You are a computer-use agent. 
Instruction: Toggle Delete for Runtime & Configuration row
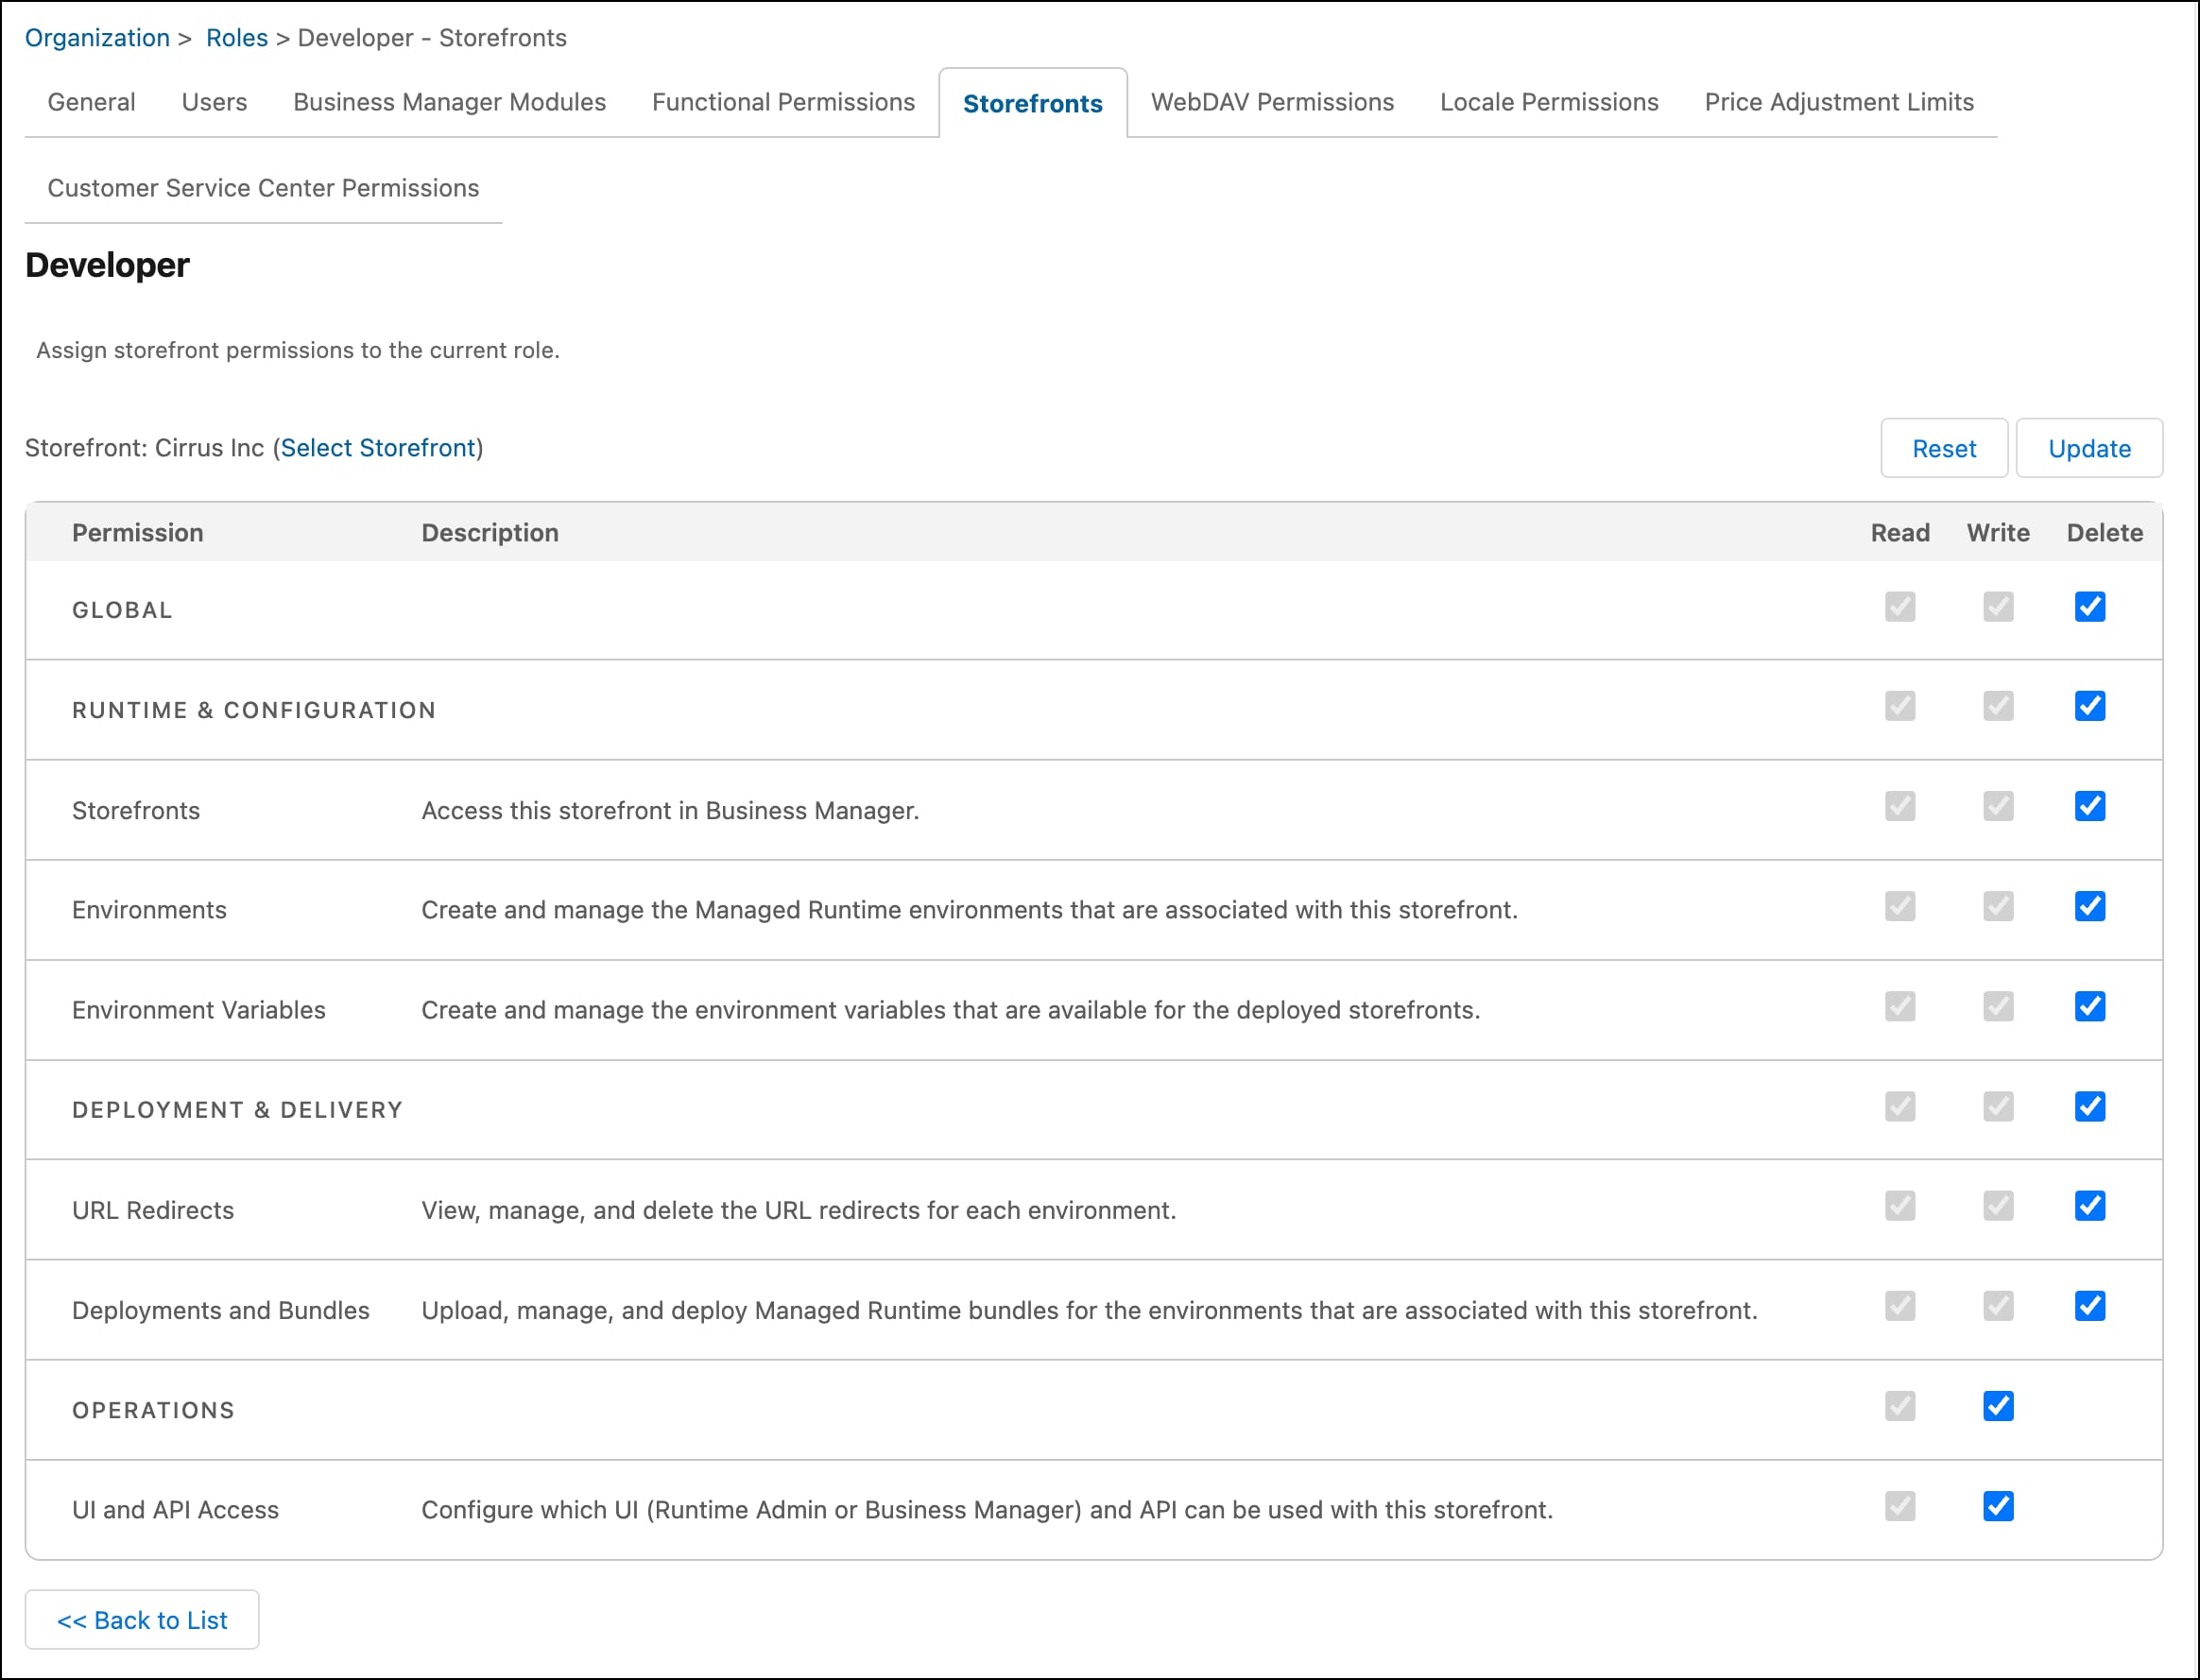coord(2089,707)
